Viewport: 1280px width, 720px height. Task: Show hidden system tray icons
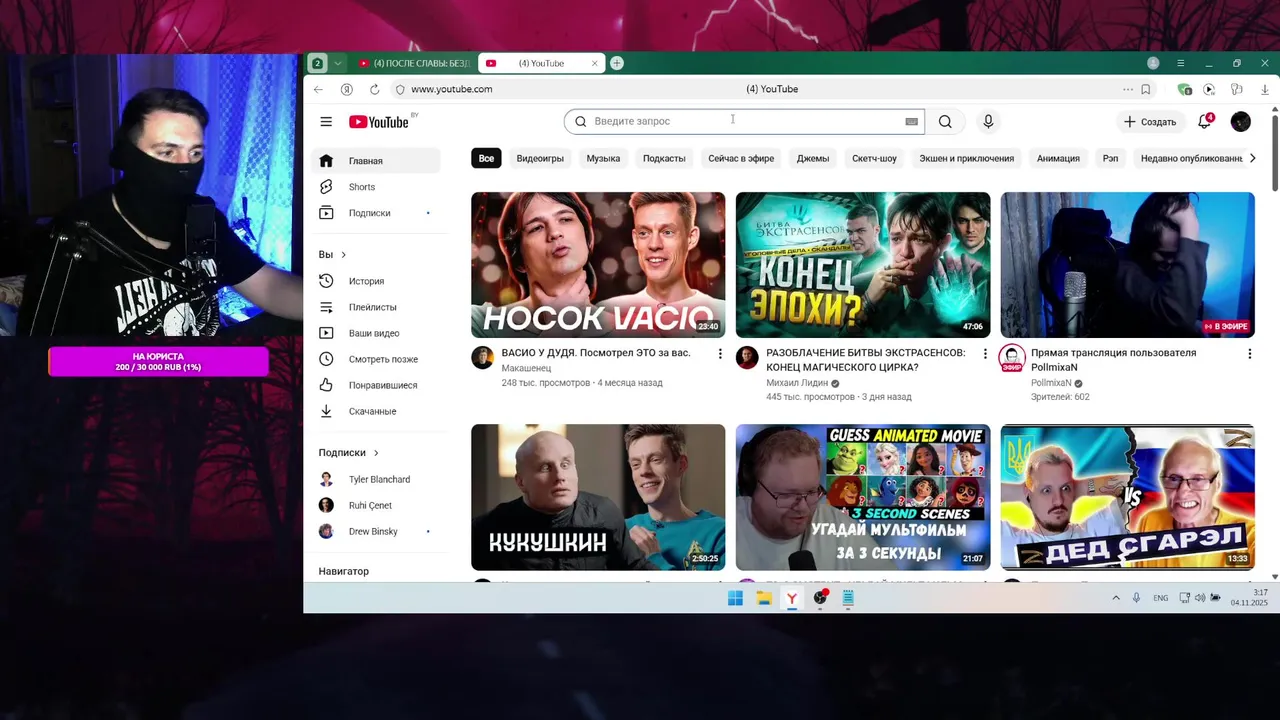pos(1116,598)
